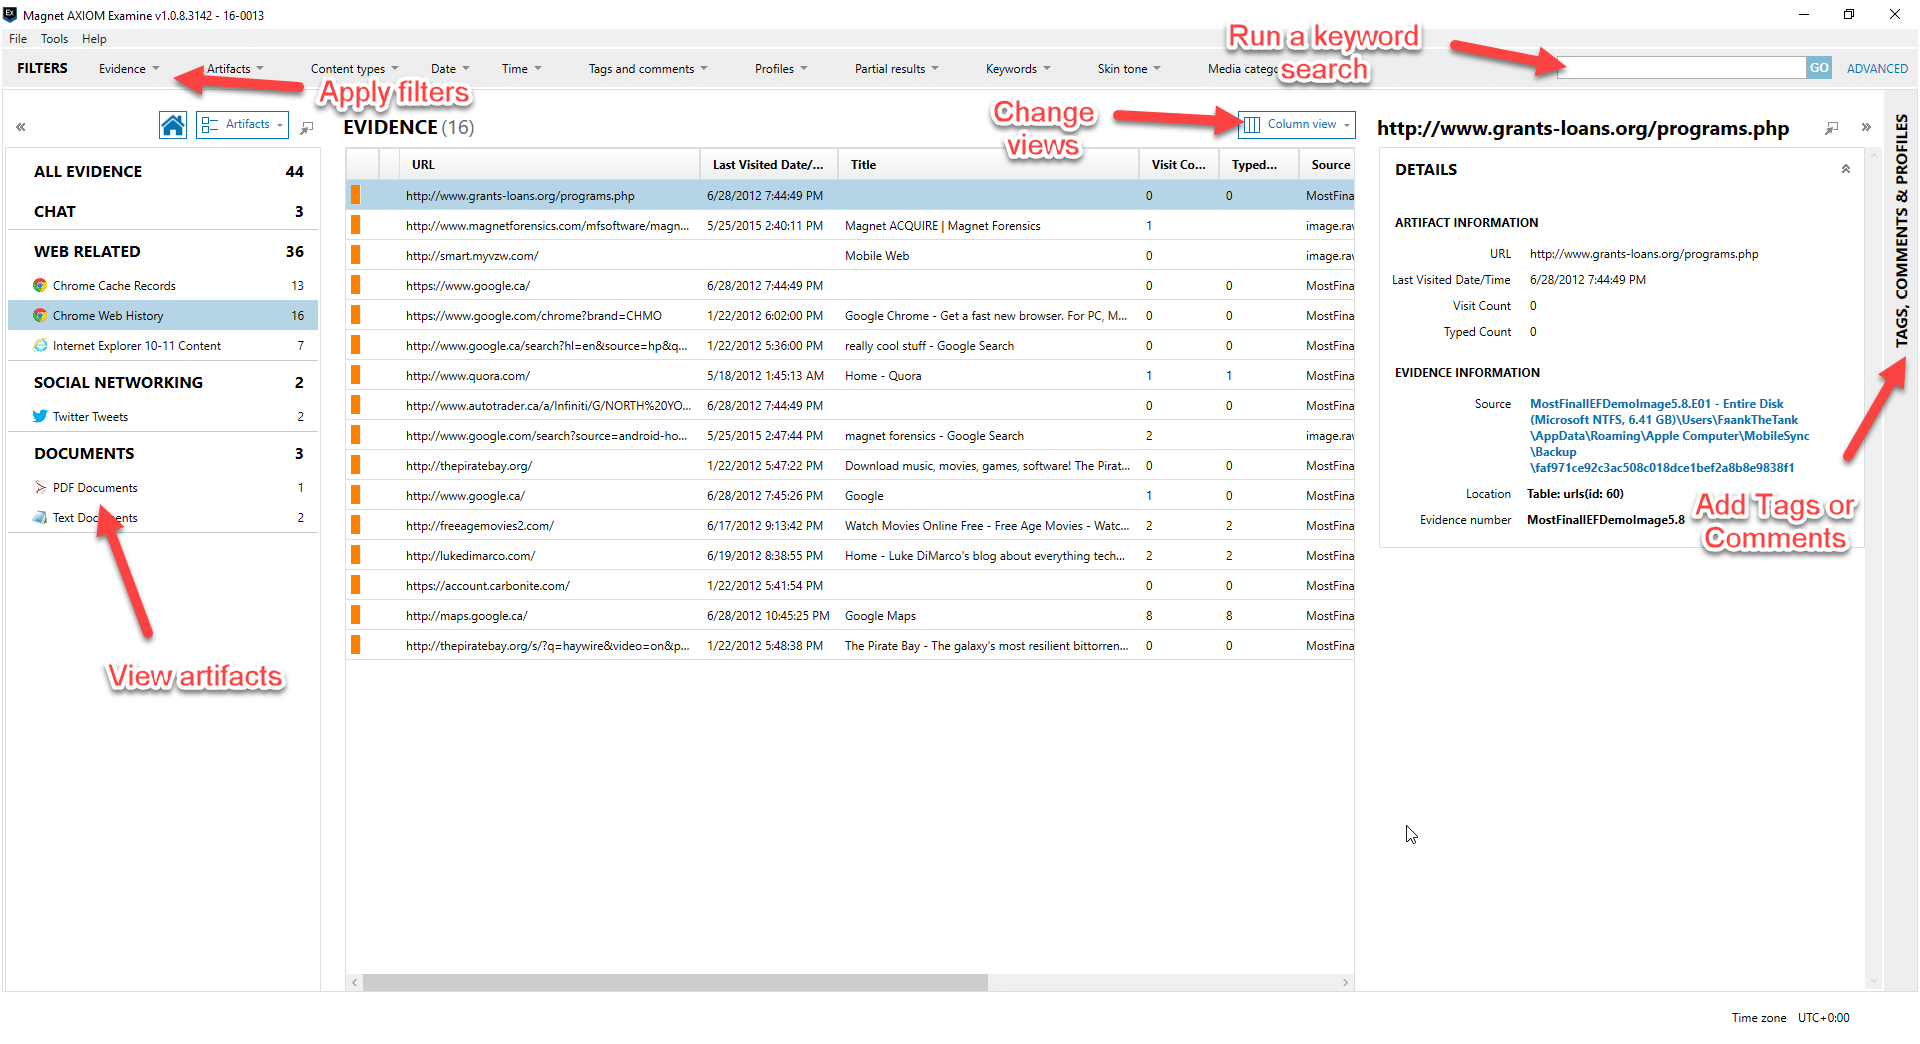The width and height of the screenshot is (1920, 1044).
Task: Sort by the Title column header
Action: tap(988, 165)
